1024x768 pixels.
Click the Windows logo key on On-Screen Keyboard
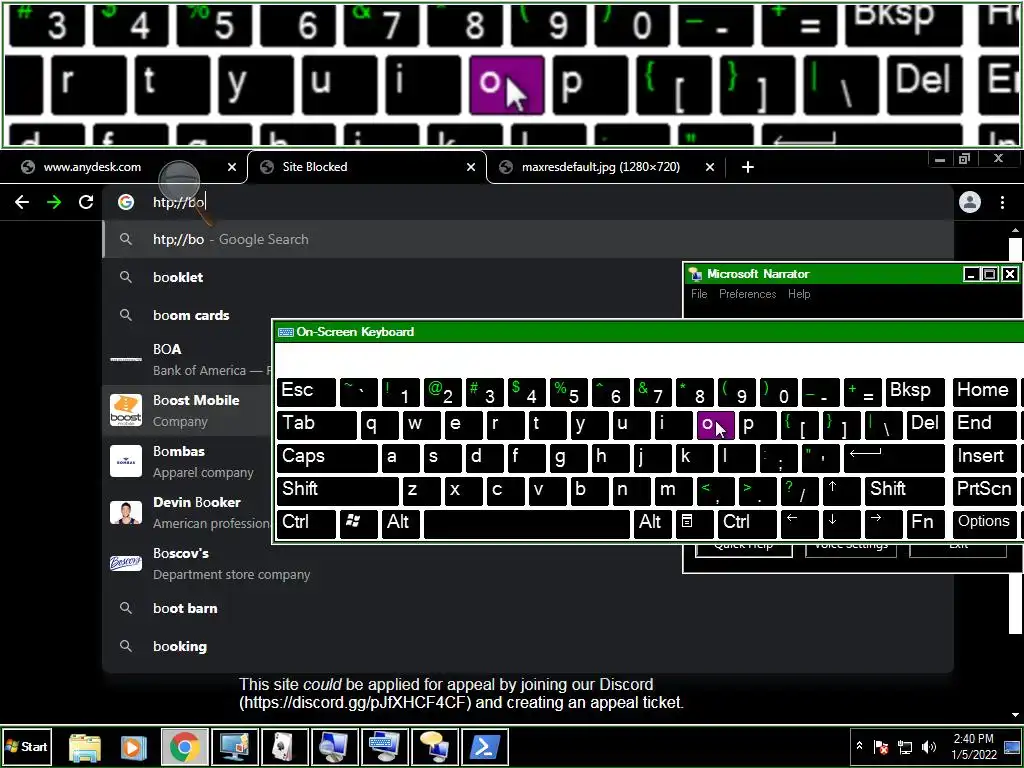pyautogui.click(x=359, y=524)
